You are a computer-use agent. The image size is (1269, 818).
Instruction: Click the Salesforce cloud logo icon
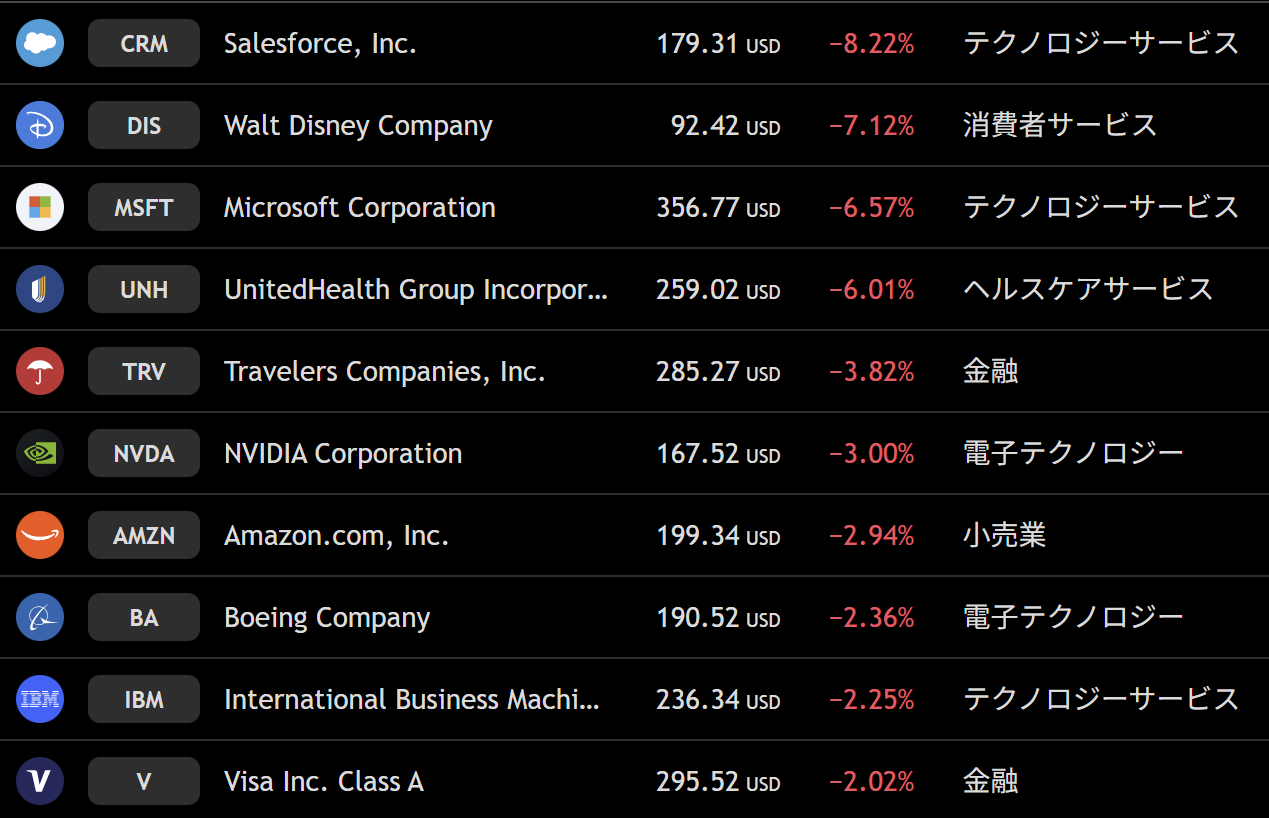click(x=40, y=44)
